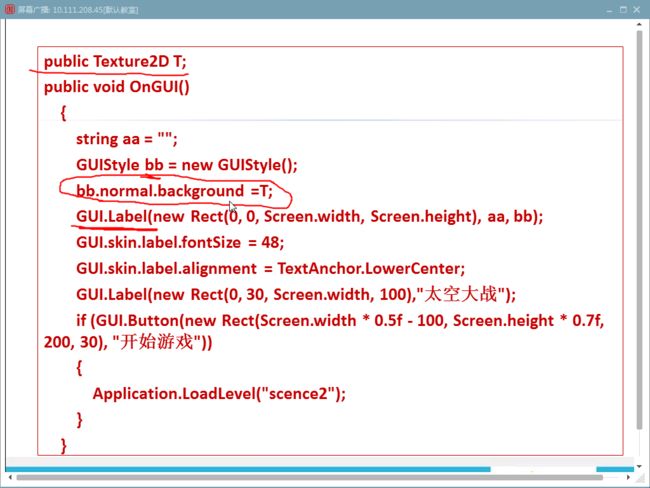The image size is (650, 488).
Task: Click the label line containing "太空大战"
Action: click(x=296, y=294)
